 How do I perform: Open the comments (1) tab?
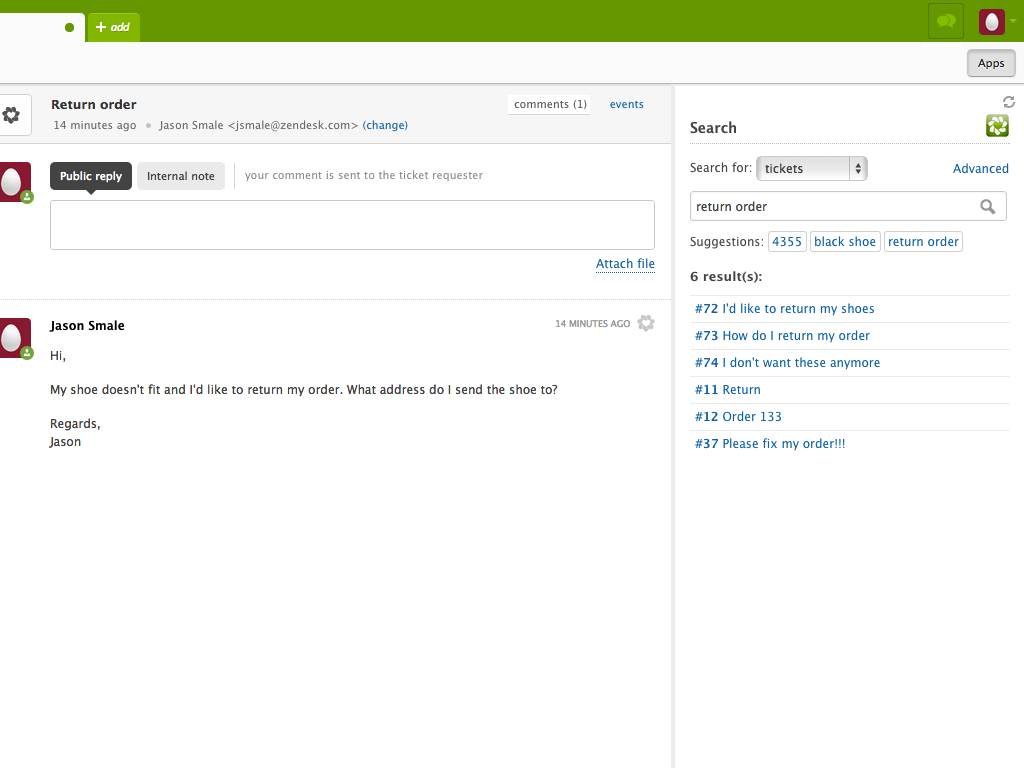548,104
